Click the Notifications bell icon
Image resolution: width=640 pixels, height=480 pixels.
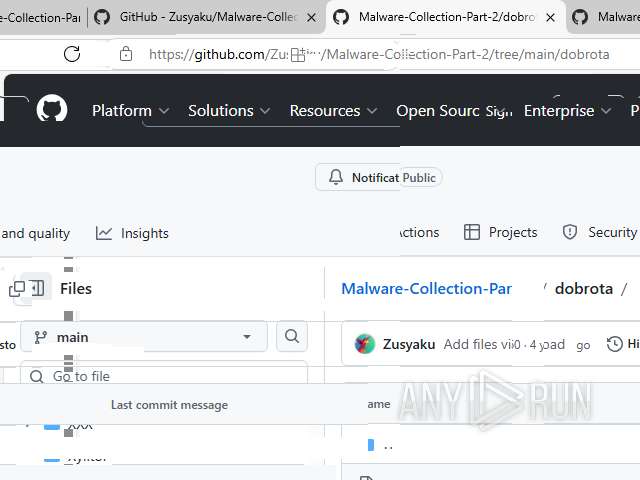(x=336, y=178)
